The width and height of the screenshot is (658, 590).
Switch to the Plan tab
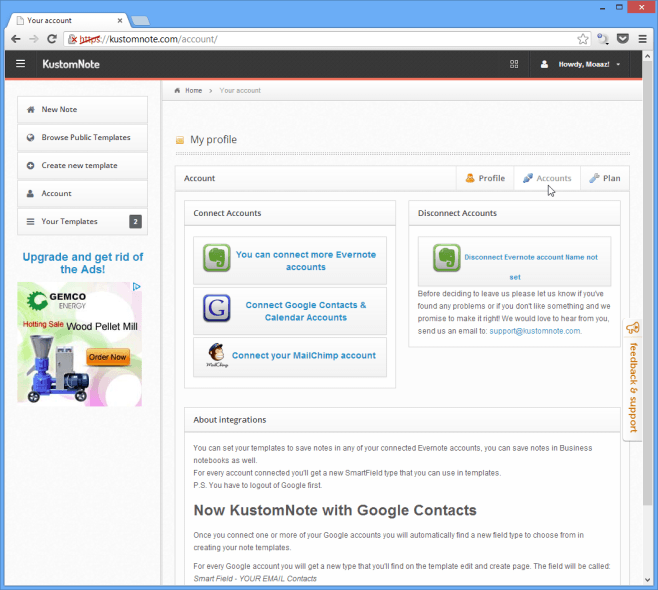click(x=604, y=178)
